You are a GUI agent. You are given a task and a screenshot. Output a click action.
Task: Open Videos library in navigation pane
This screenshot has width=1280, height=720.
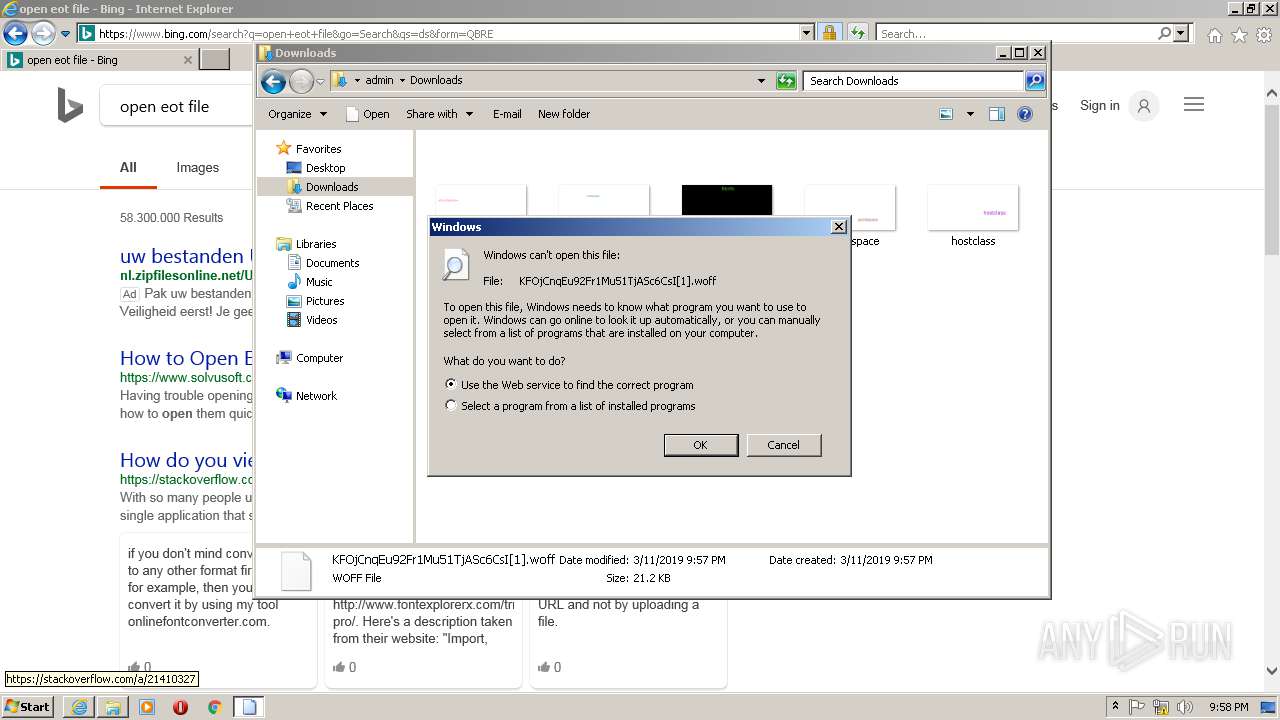click(x=321, y=320)
